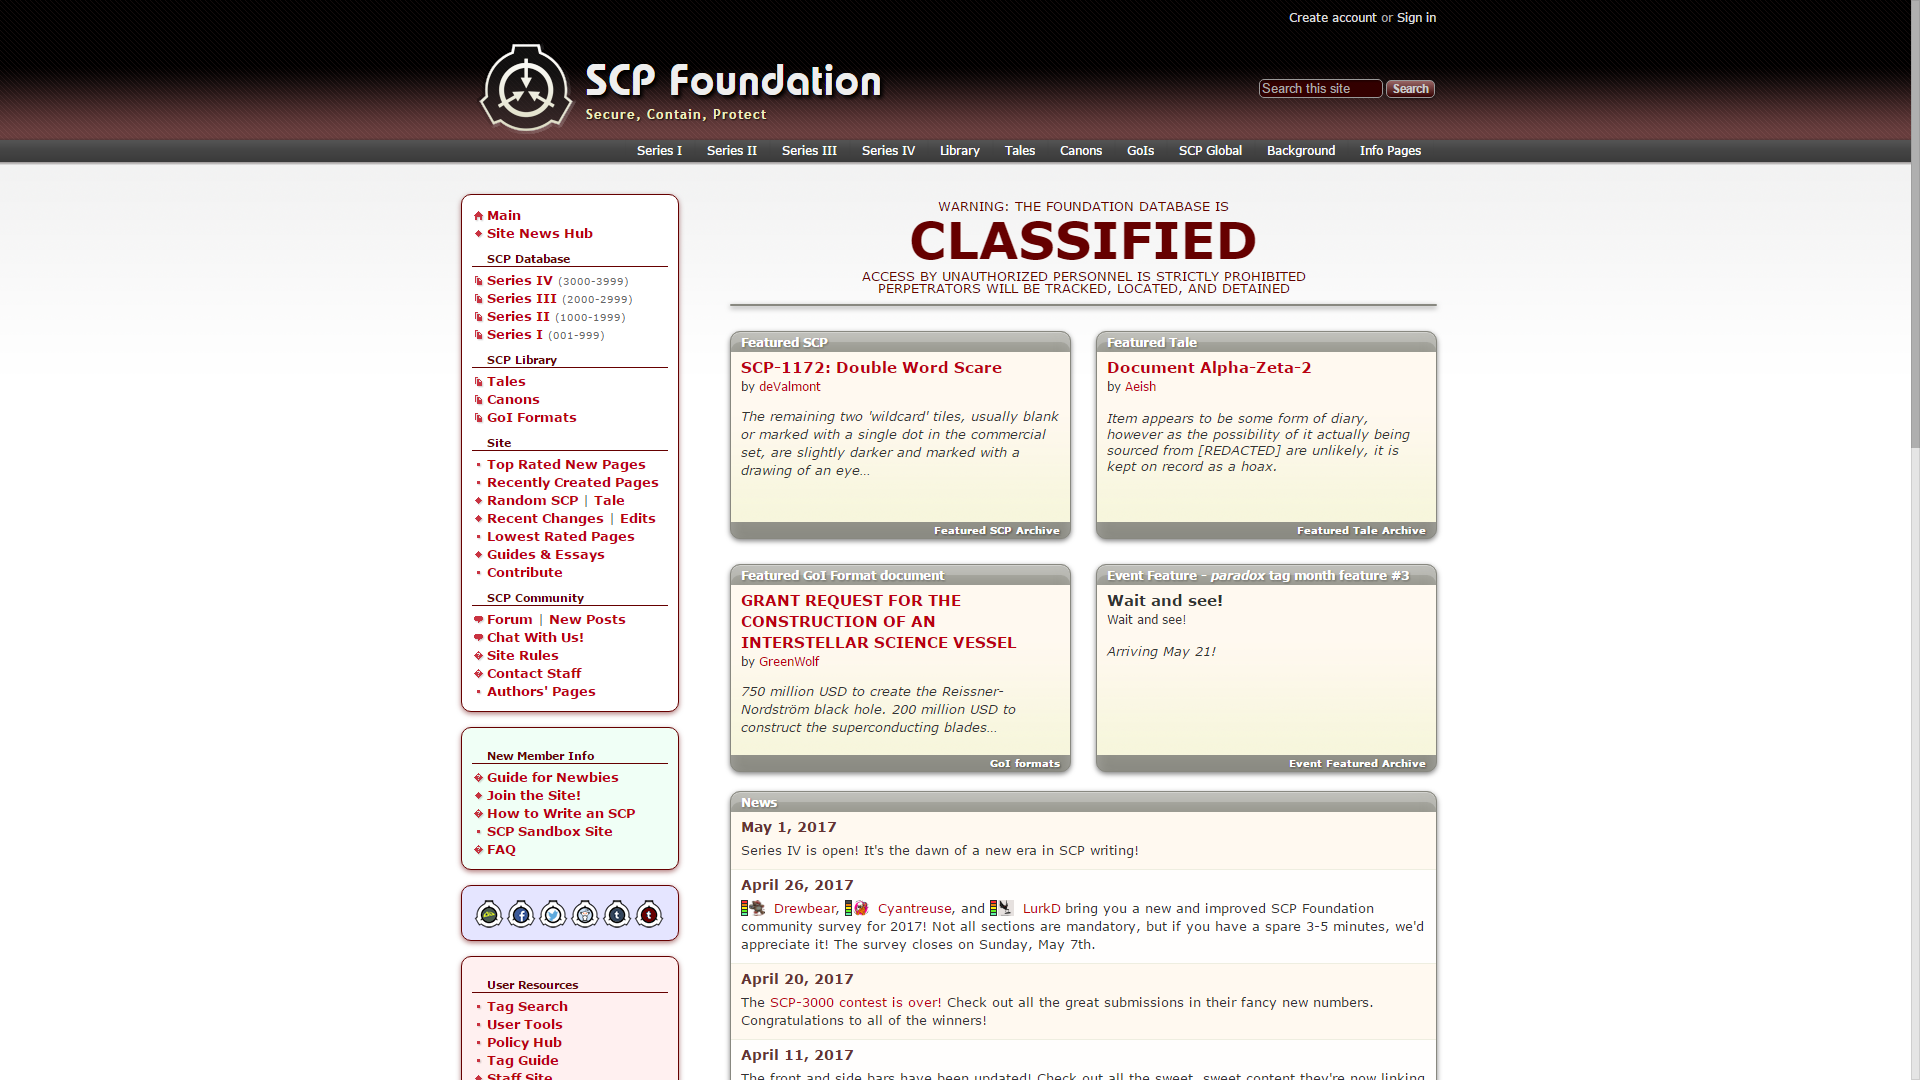
Task: Click the SCP-1172 featured article link
Action: 870,367
